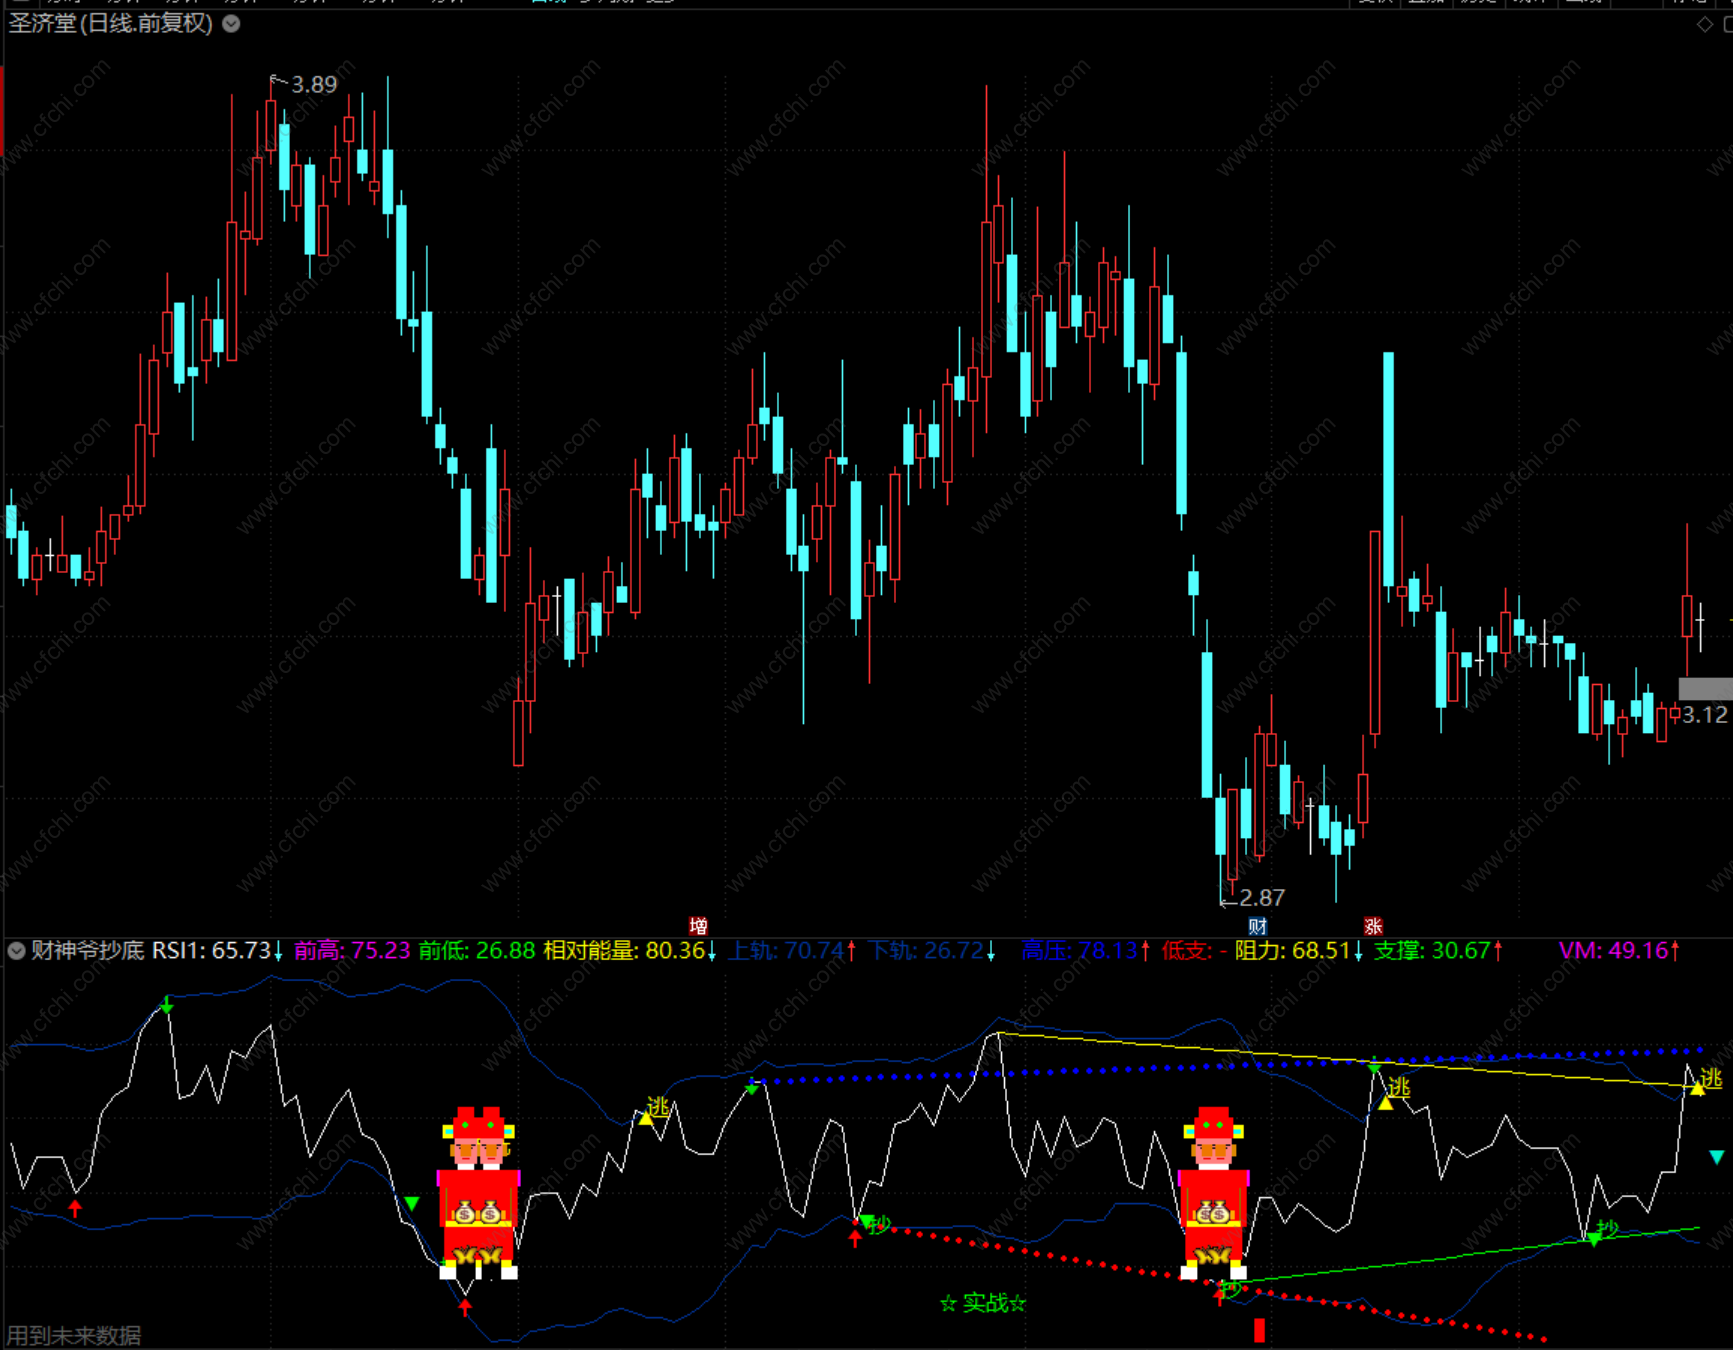Click the 3.12 latest price label

(1705, 715)
